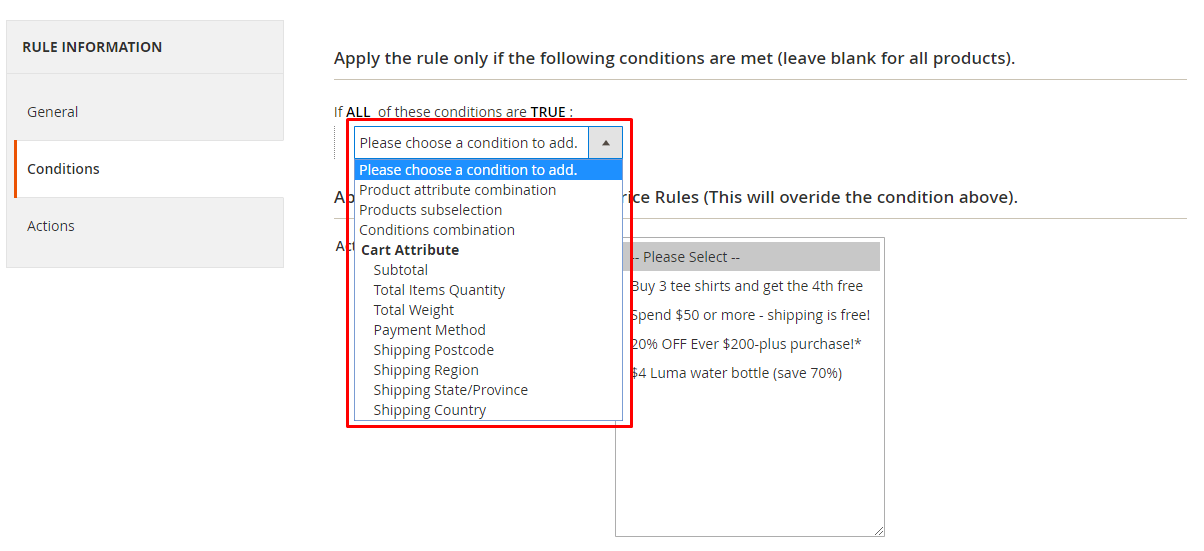Switch to the Conditions tab

[63, 169]
